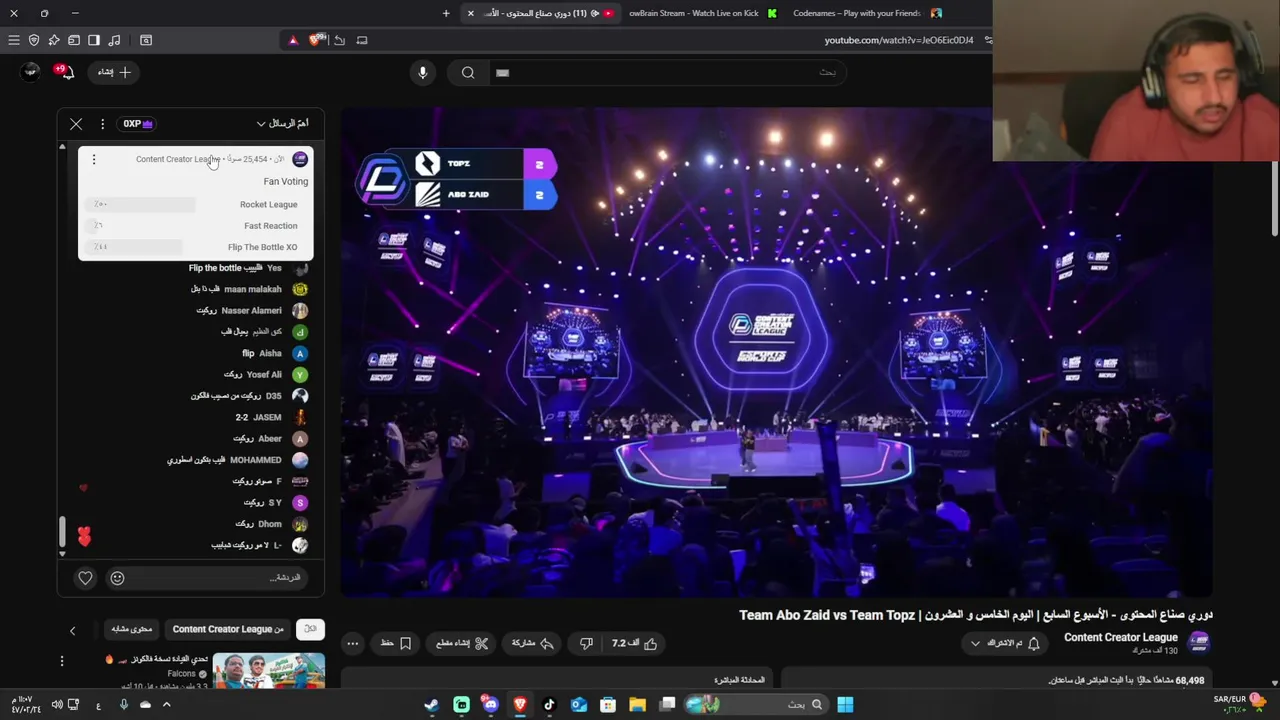The height and width of the screenshot is (720, 1280).
Task: Vote for Flip The Bottle XO
Action: [196, 247]
